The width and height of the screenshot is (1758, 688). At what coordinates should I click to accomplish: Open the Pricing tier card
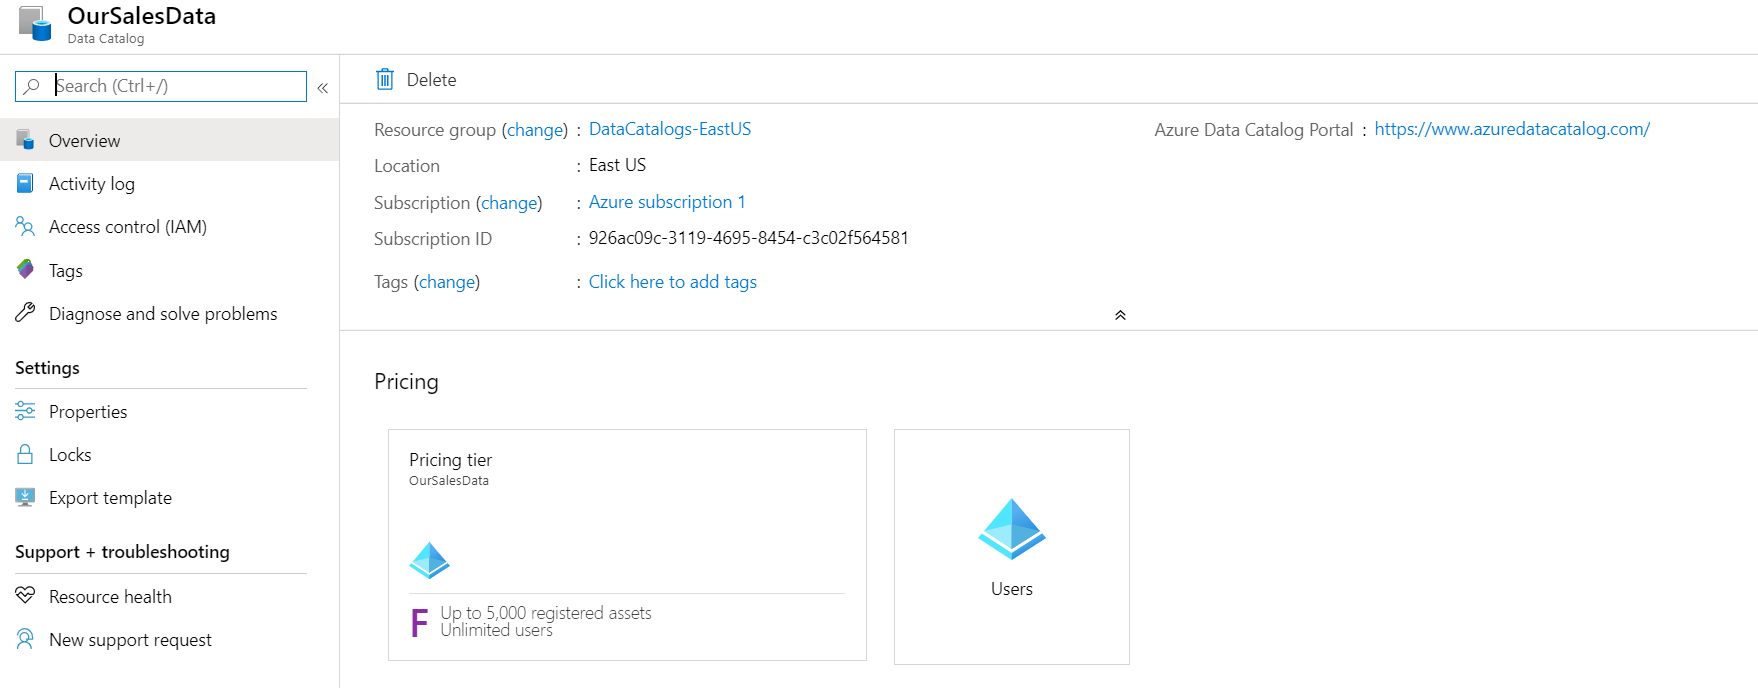pyautogui.click(x=627, y=545)
